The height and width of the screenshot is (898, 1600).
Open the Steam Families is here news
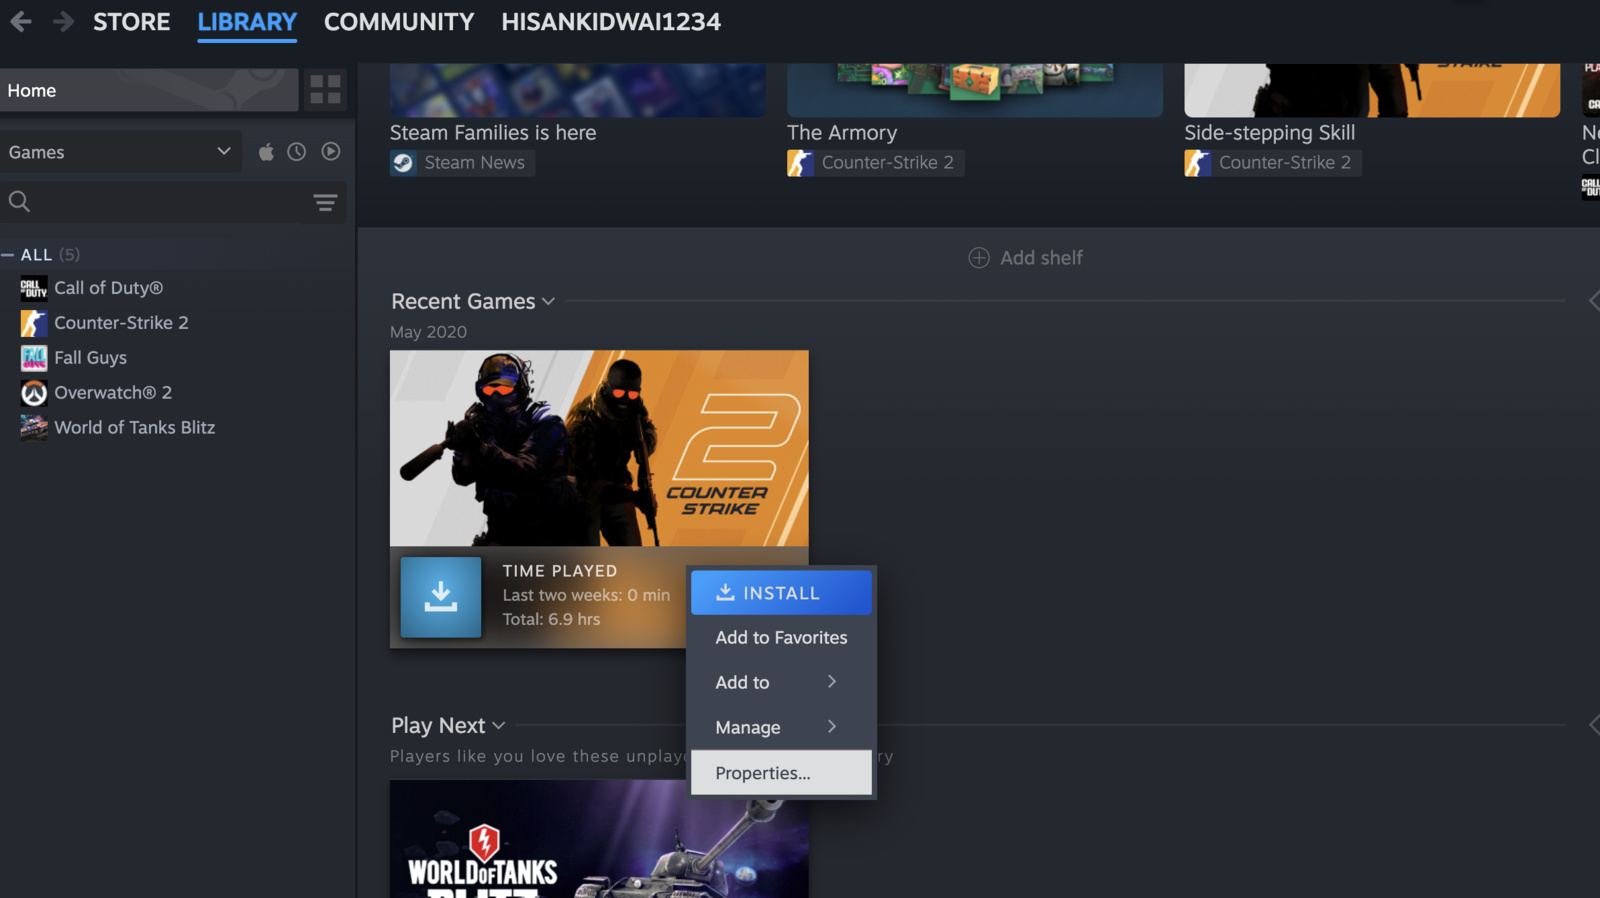point(493,133)
